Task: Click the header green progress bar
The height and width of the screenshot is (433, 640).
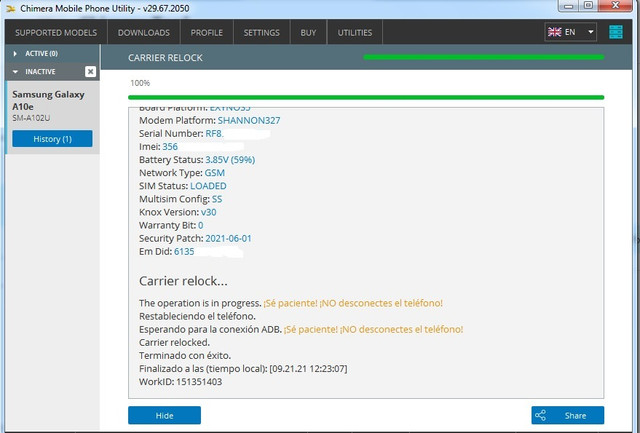Action: (x=484, y=57)
